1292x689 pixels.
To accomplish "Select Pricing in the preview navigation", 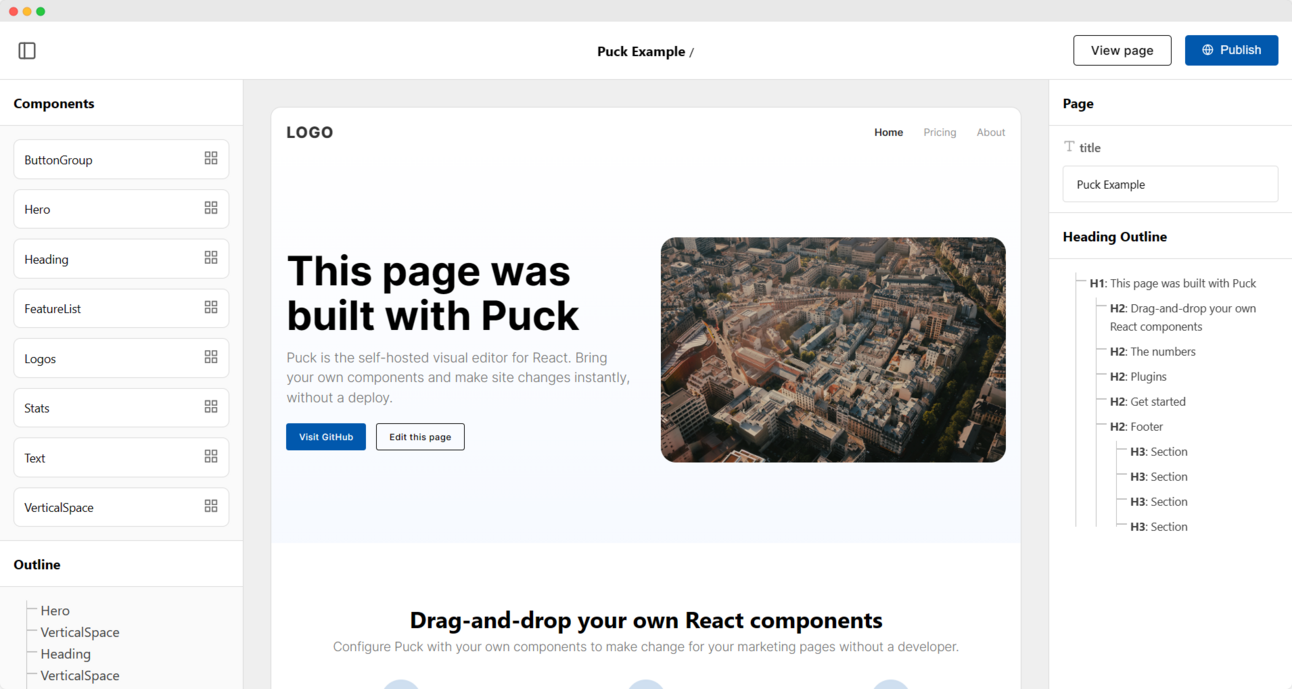I will coord(940,132).
